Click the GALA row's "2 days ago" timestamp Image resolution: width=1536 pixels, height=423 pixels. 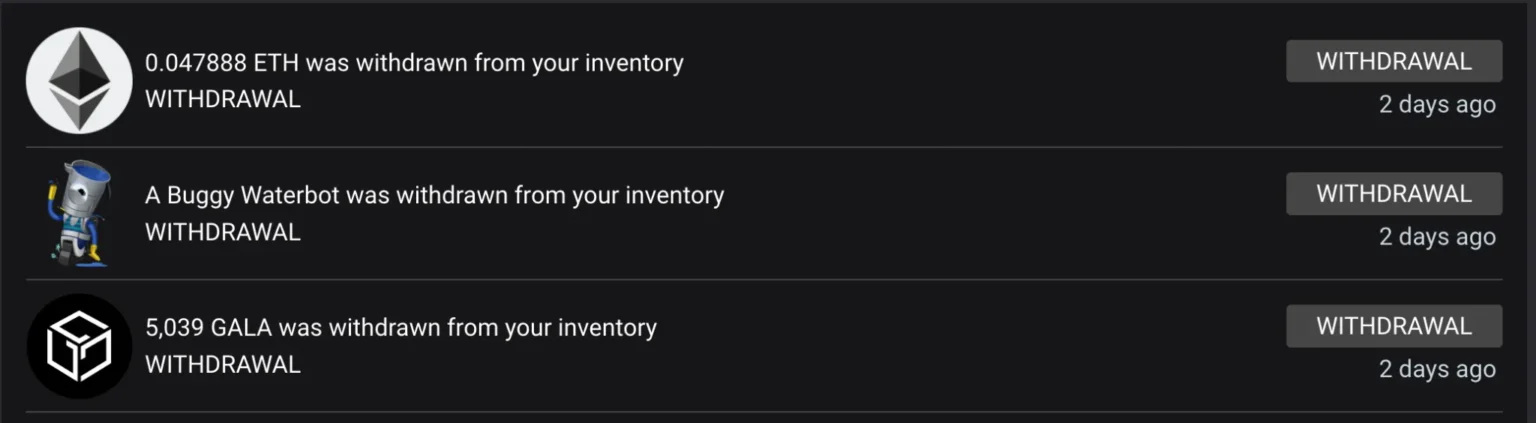click(1437, 369)
